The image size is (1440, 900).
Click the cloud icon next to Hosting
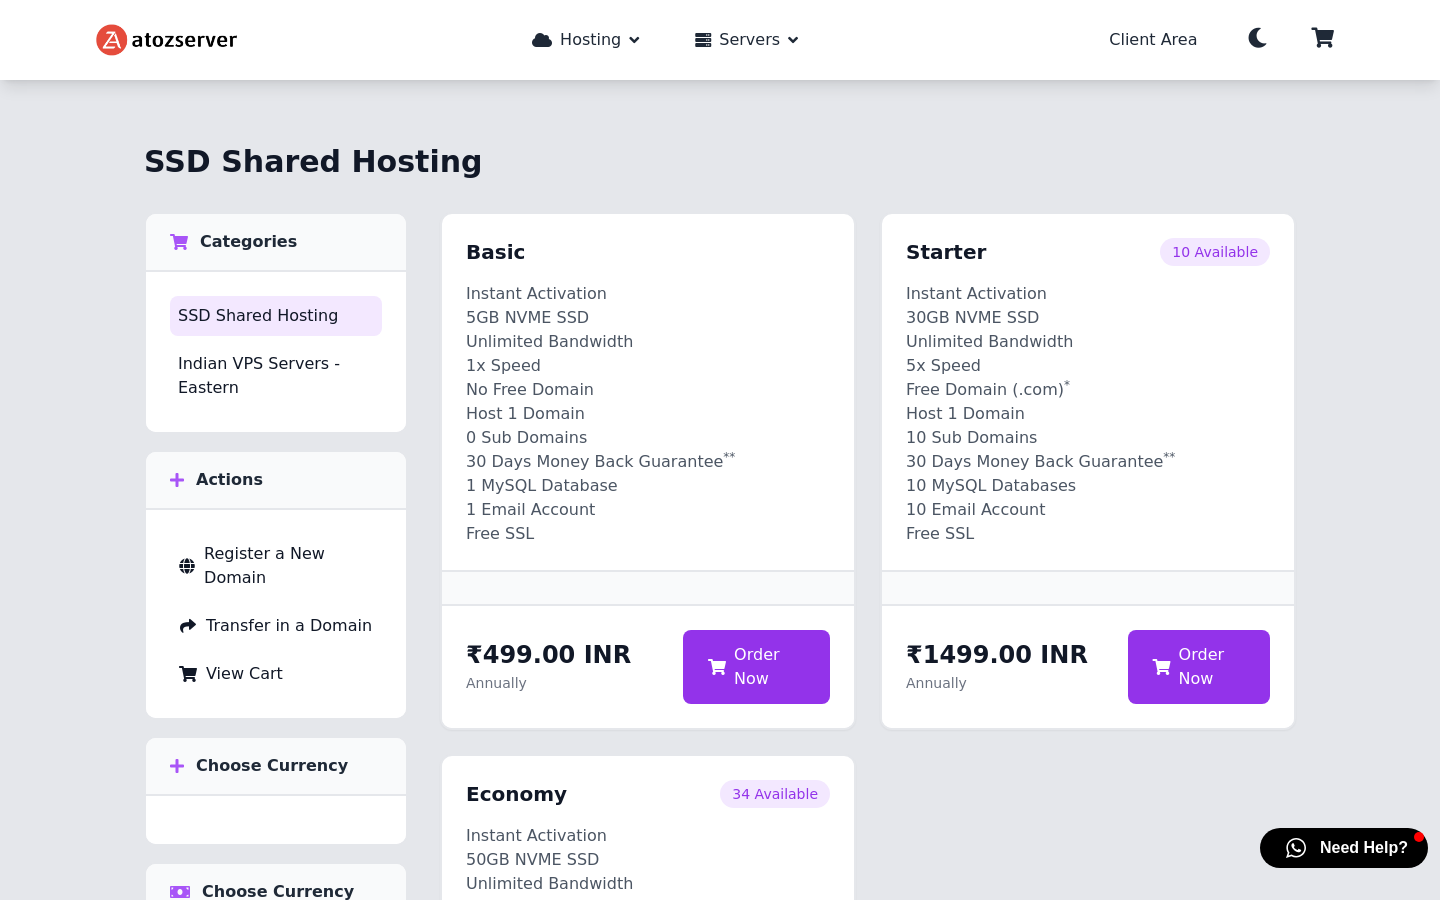tap(542, 40)
